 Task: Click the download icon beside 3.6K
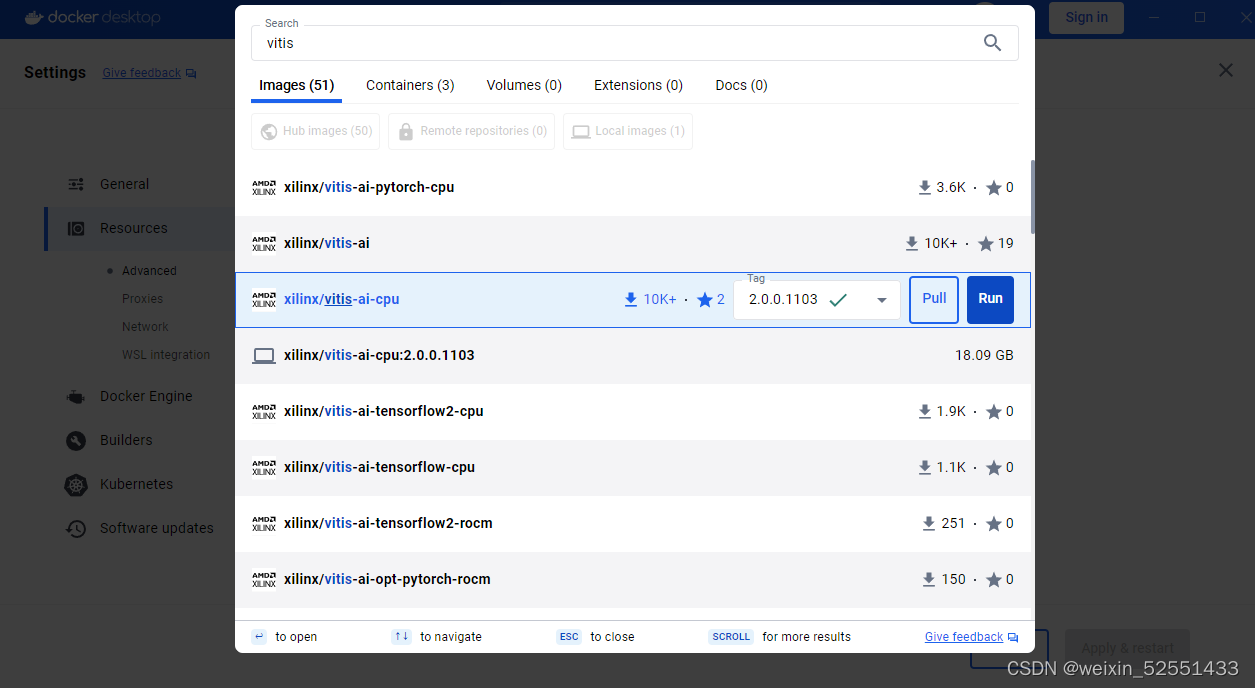pyautogui.click(x=924, y=187)
